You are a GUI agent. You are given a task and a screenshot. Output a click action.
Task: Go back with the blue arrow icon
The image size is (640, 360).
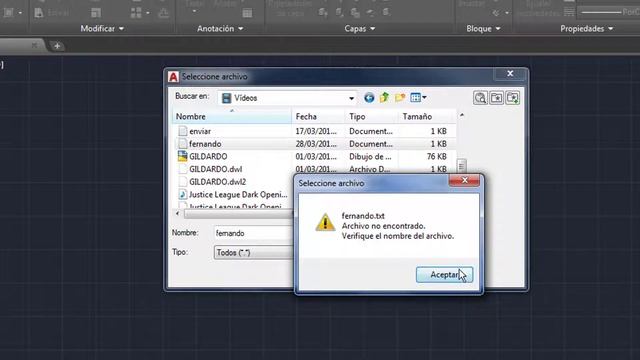[x=369, y=98]
